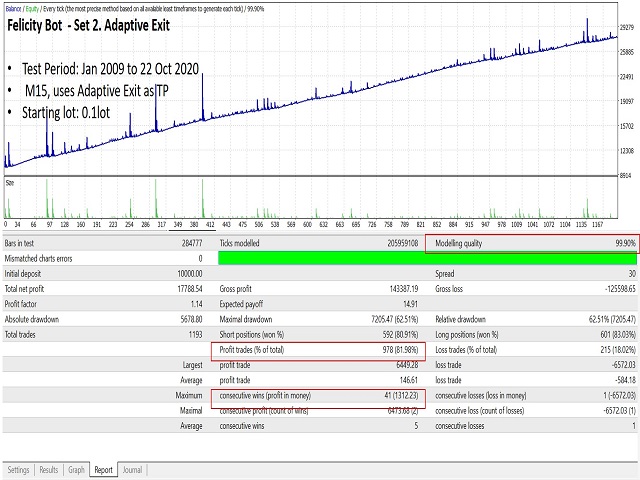Click the 'Equity' legend label above the chart
640x480 pixels.
32,9
